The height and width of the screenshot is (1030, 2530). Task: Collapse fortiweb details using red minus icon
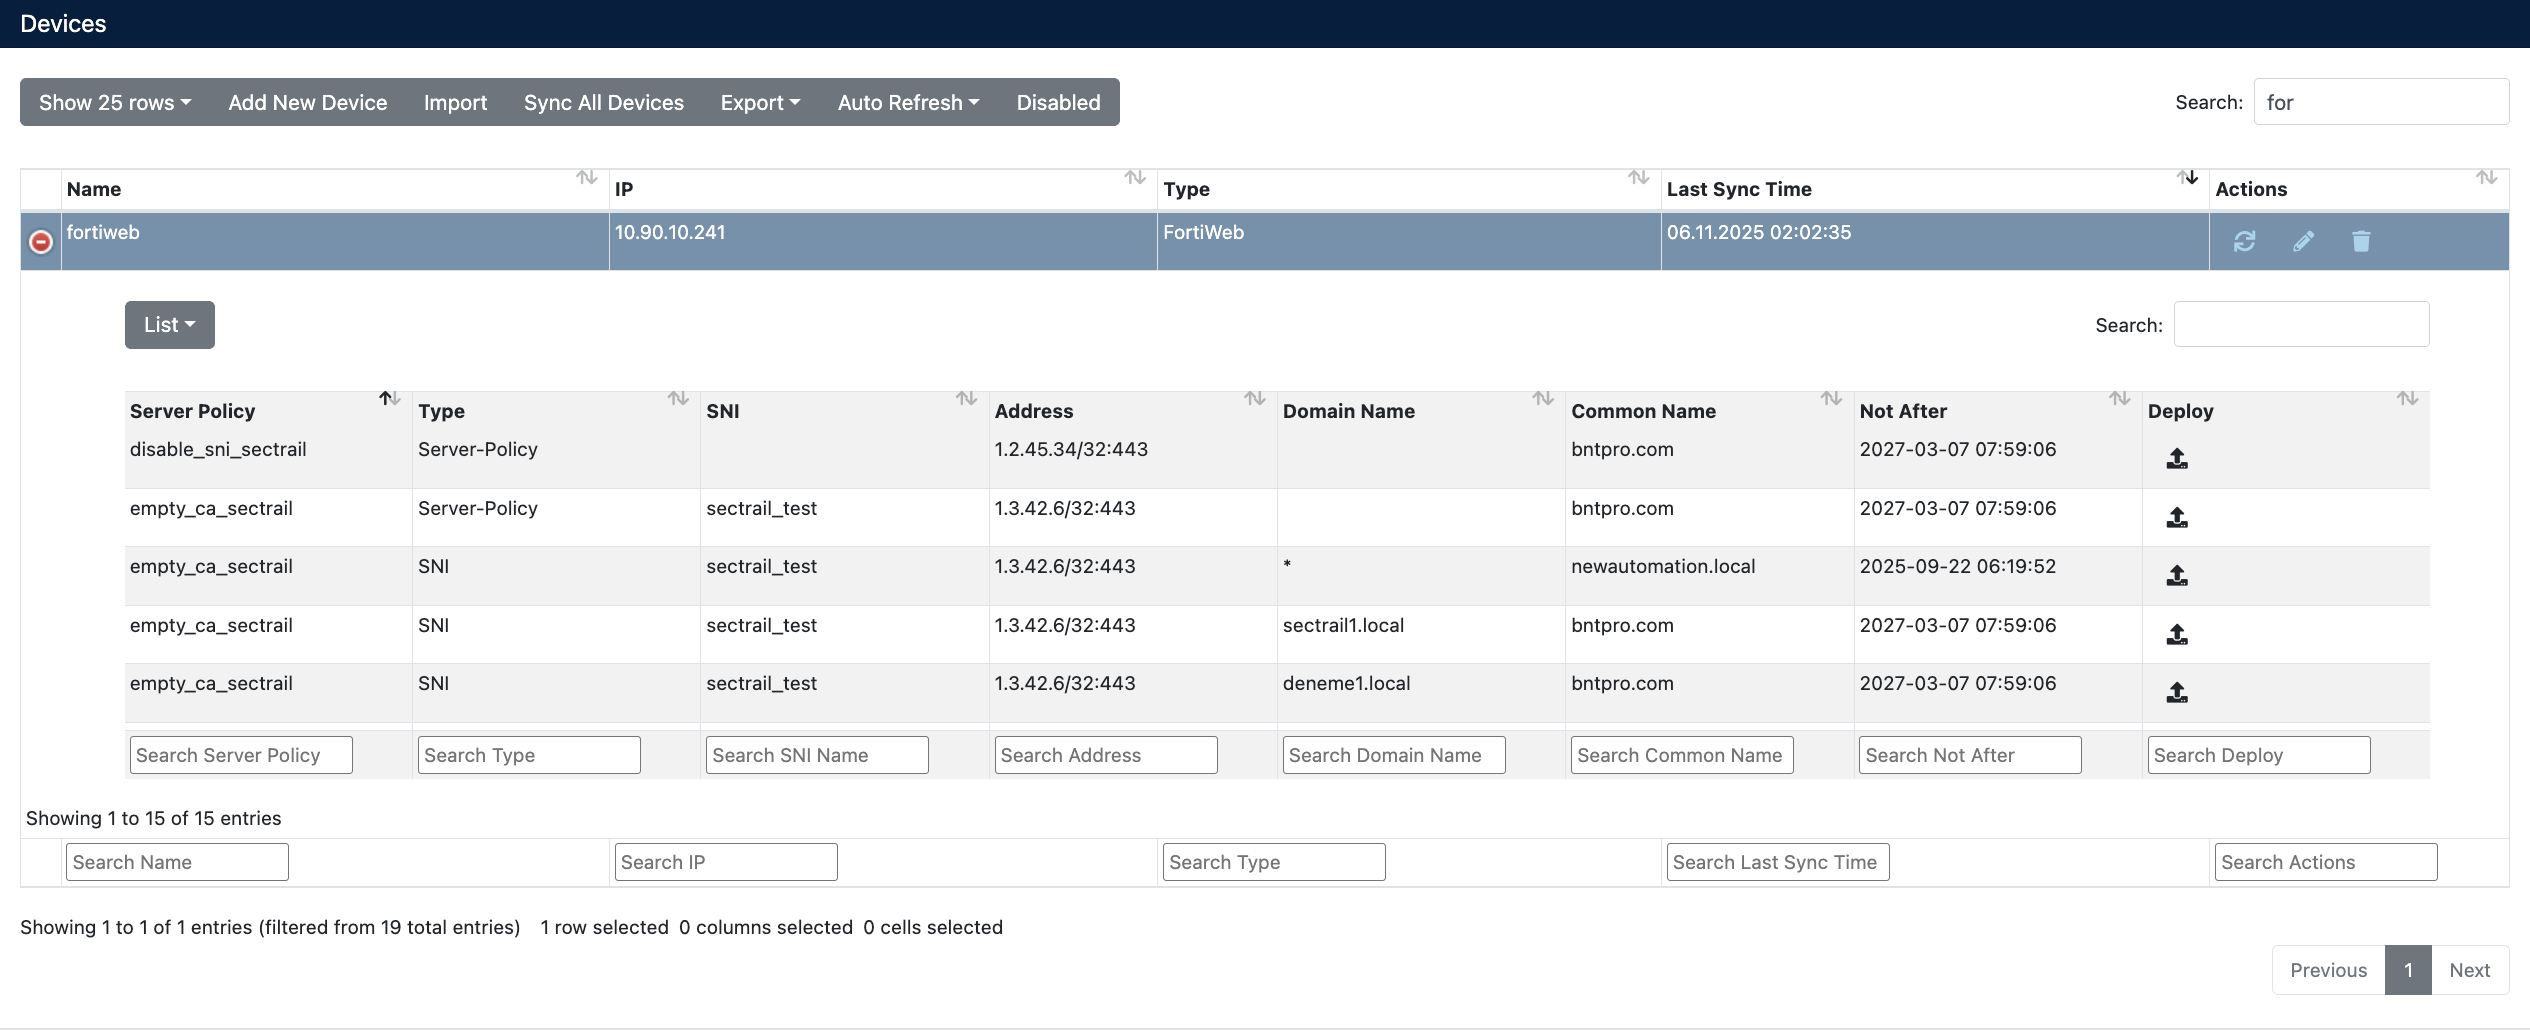[x=40, y=241]
